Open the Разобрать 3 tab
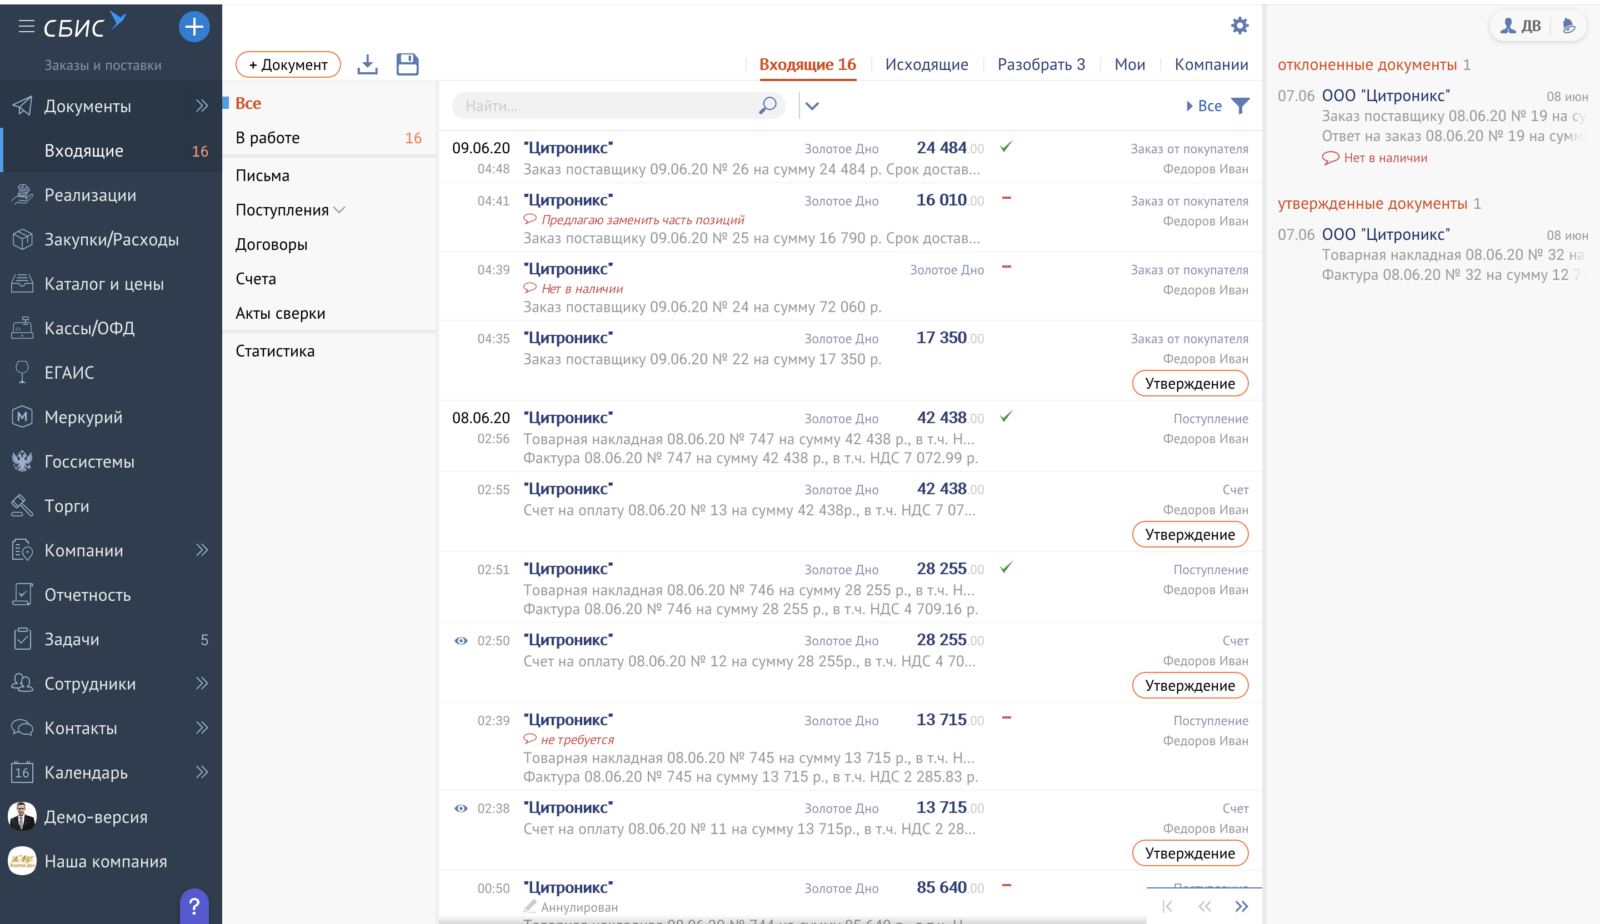Viewport: 1600px width, 924px height. pyautogui.click(x=1041, y=64)
